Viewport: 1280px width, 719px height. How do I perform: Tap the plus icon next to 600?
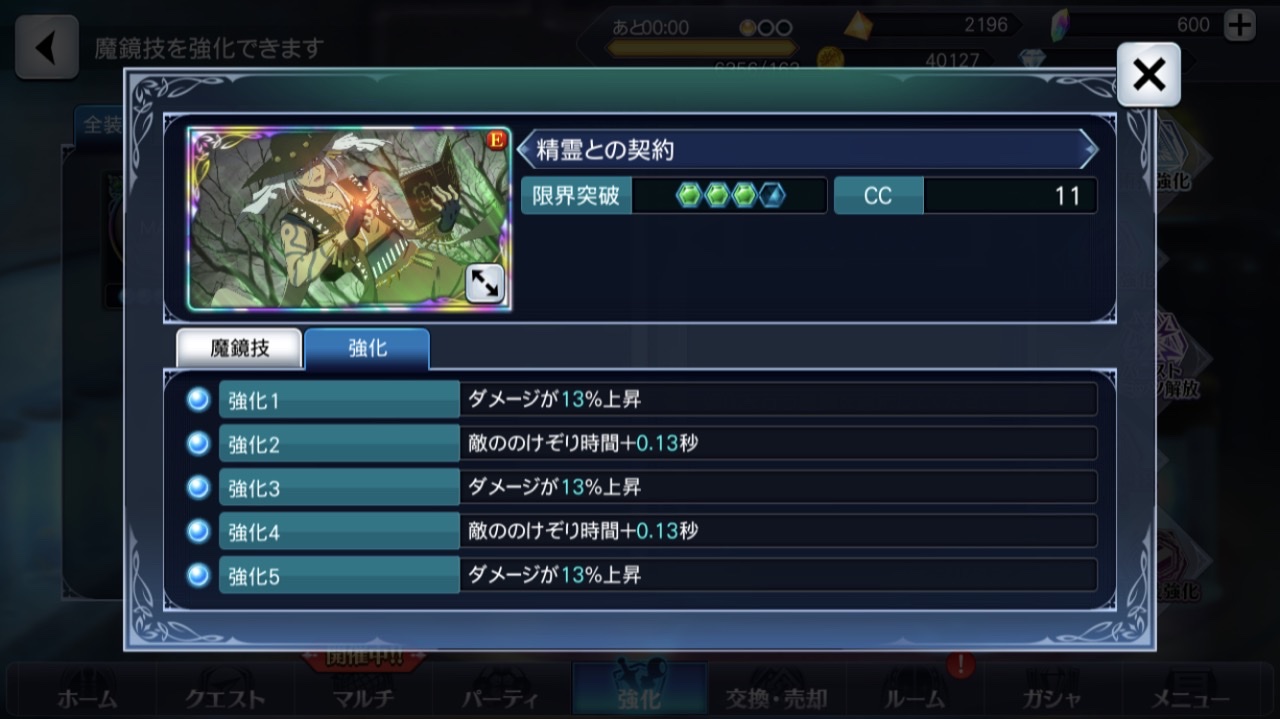coord(1240,25)
